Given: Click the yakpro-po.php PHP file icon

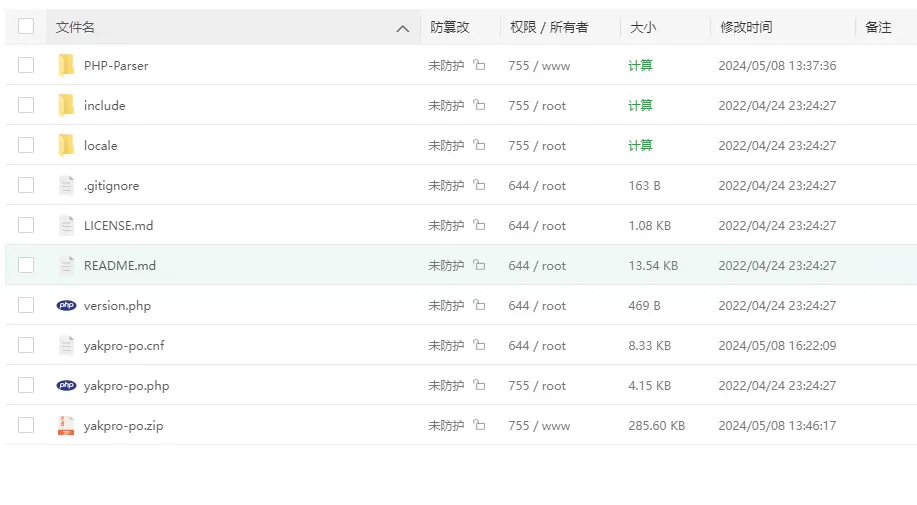Looking at the screenshot, I should pyautogui.click(x=66, y=386).
